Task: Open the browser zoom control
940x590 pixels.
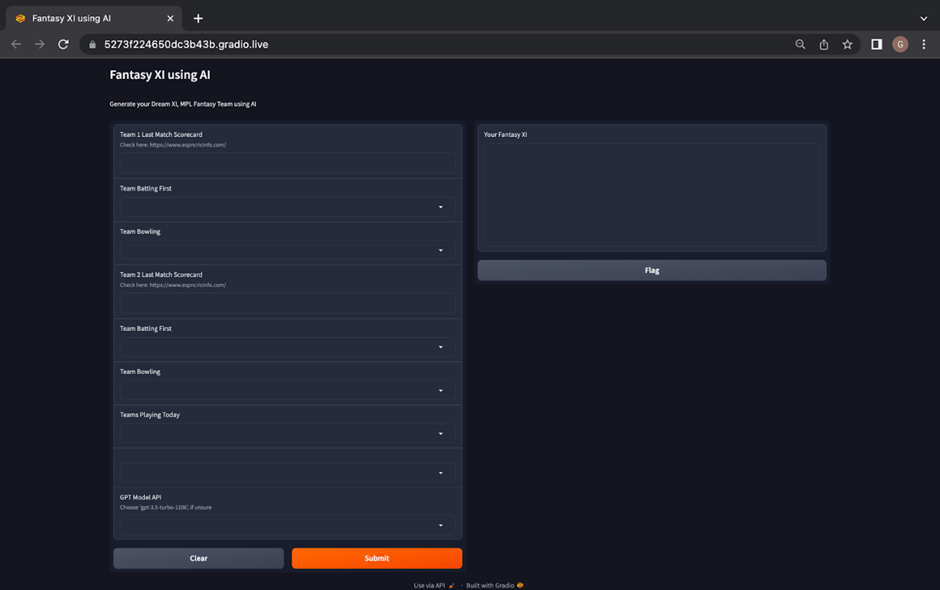Action: point(800,44)
